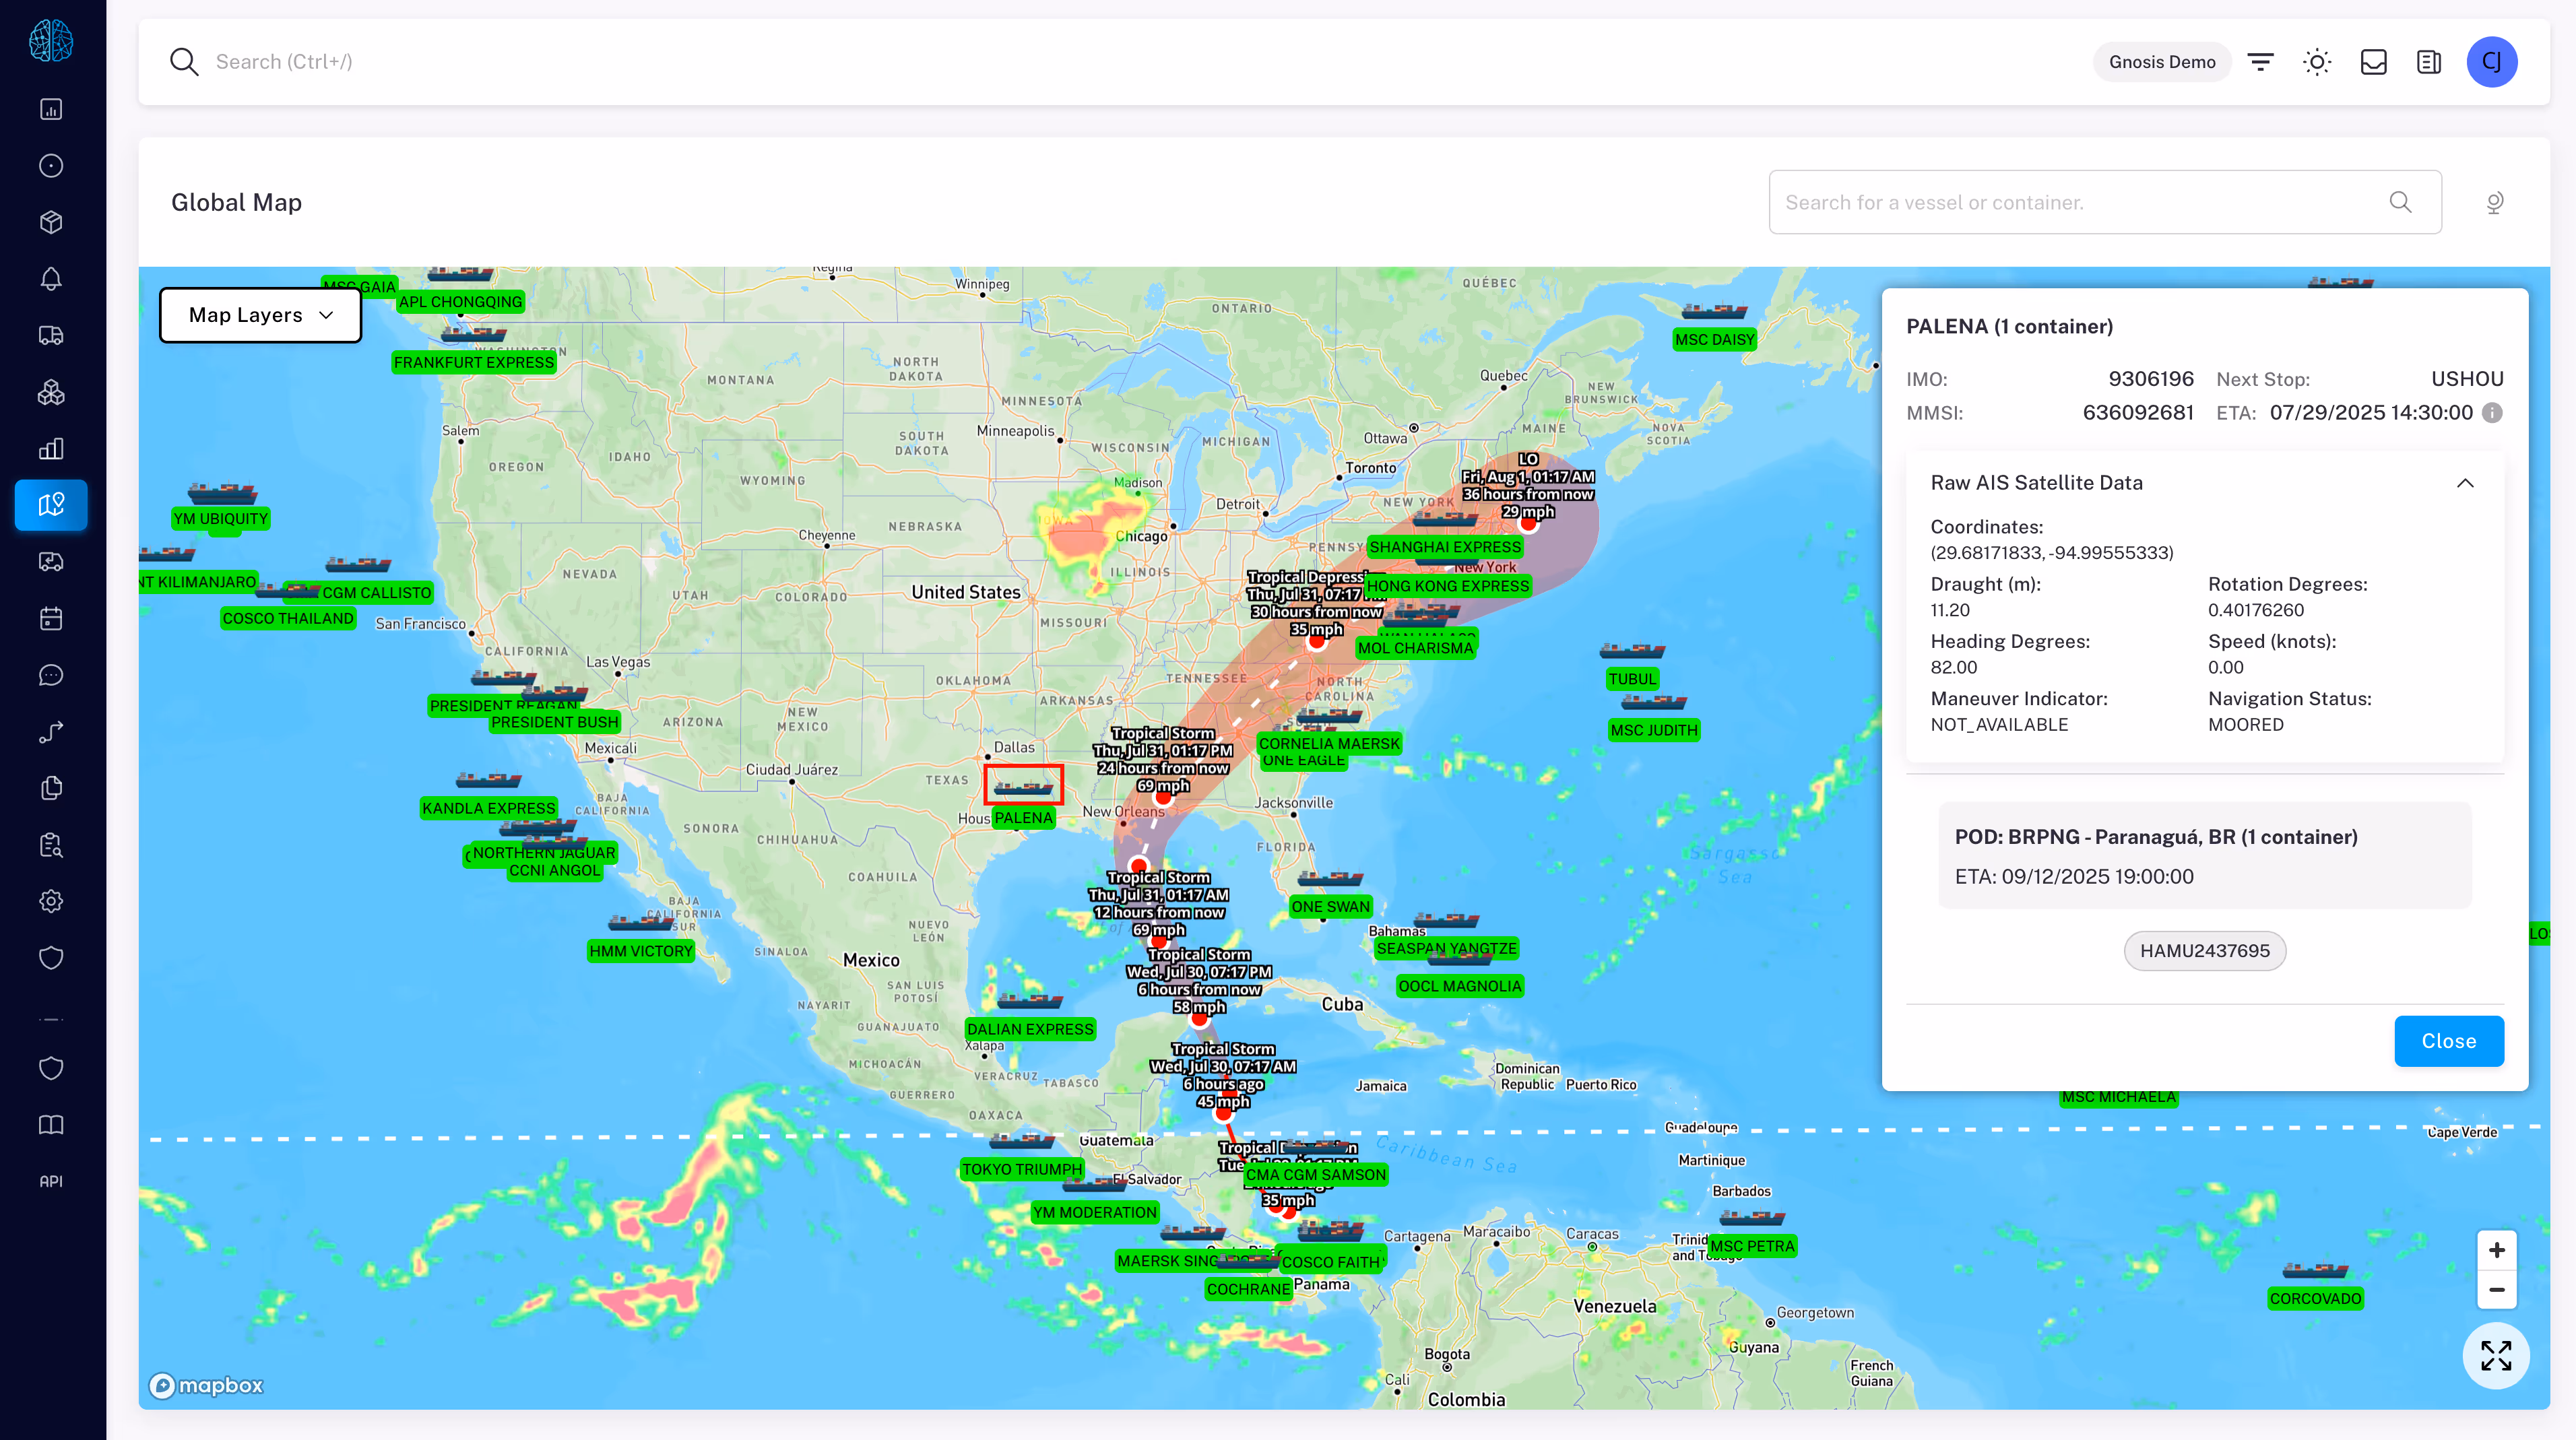Open the API sidebar item

[51, 1181]
